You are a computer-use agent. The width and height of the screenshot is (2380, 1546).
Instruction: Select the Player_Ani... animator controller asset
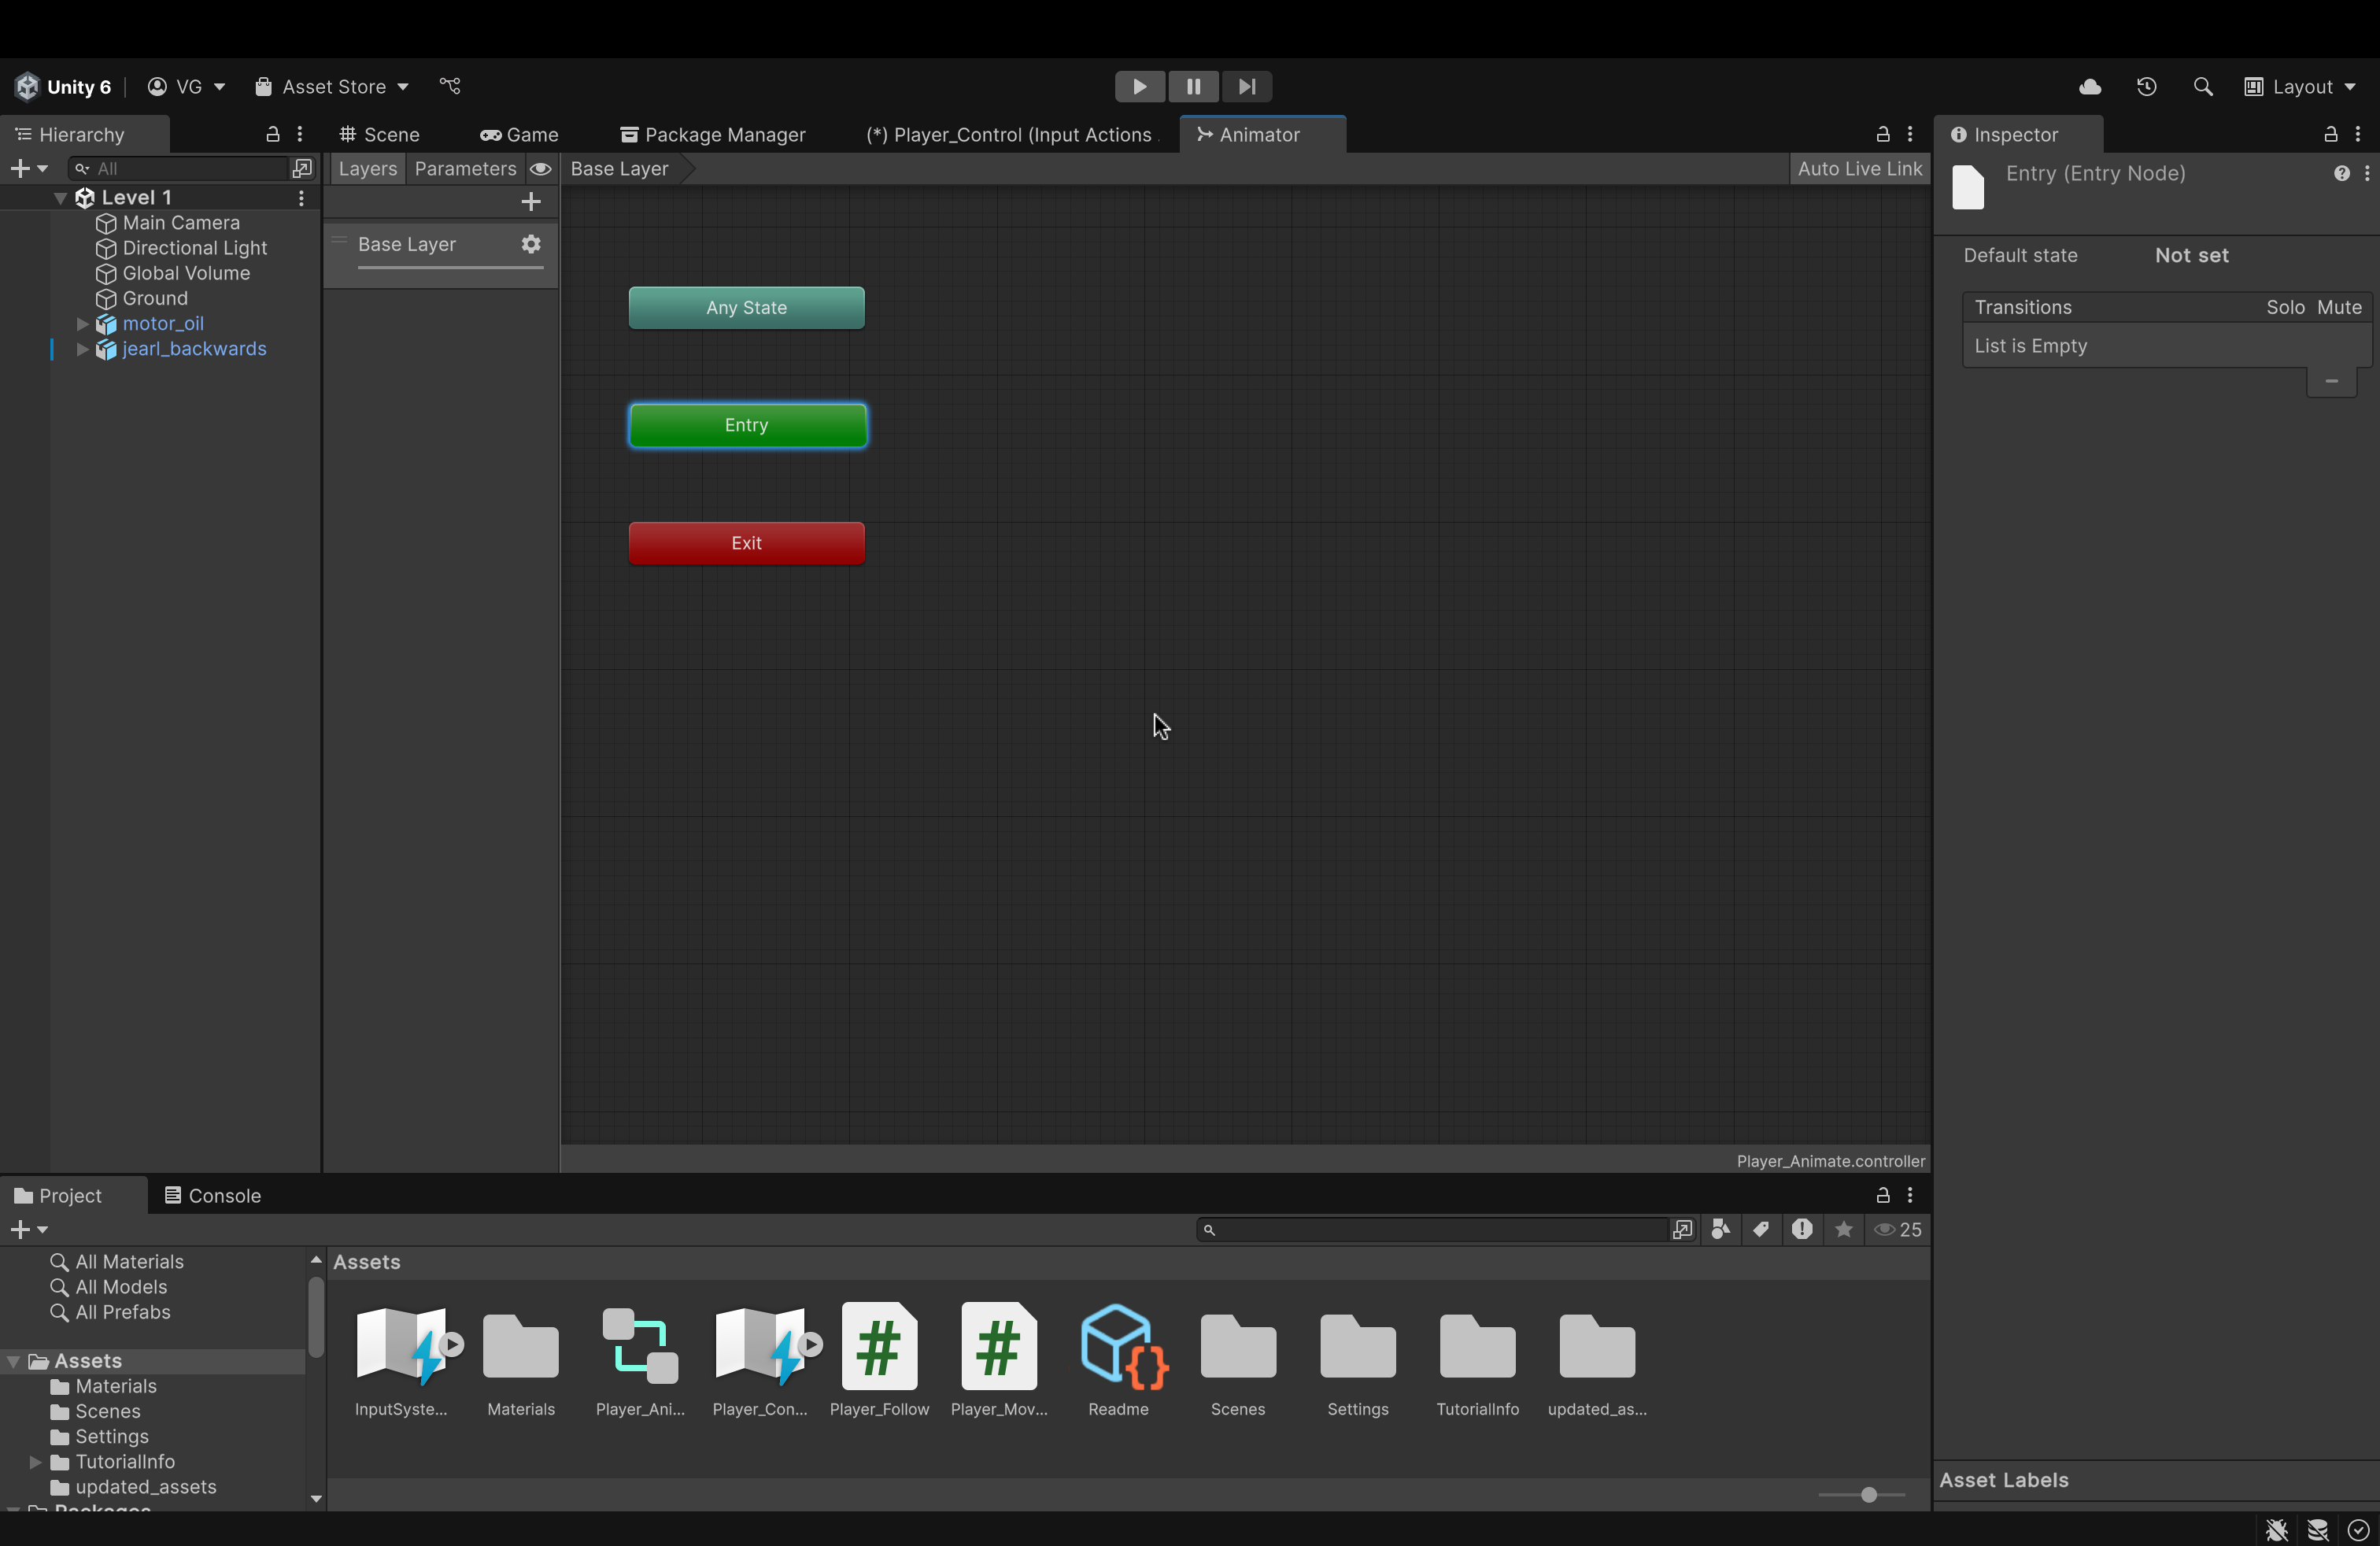640,1360
